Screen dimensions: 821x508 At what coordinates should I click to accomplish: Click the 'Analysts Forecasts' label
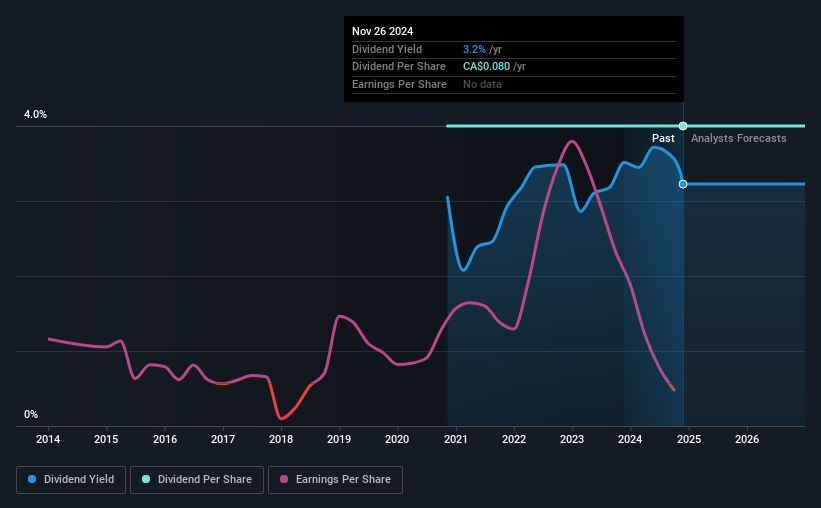tap(738, 138)
